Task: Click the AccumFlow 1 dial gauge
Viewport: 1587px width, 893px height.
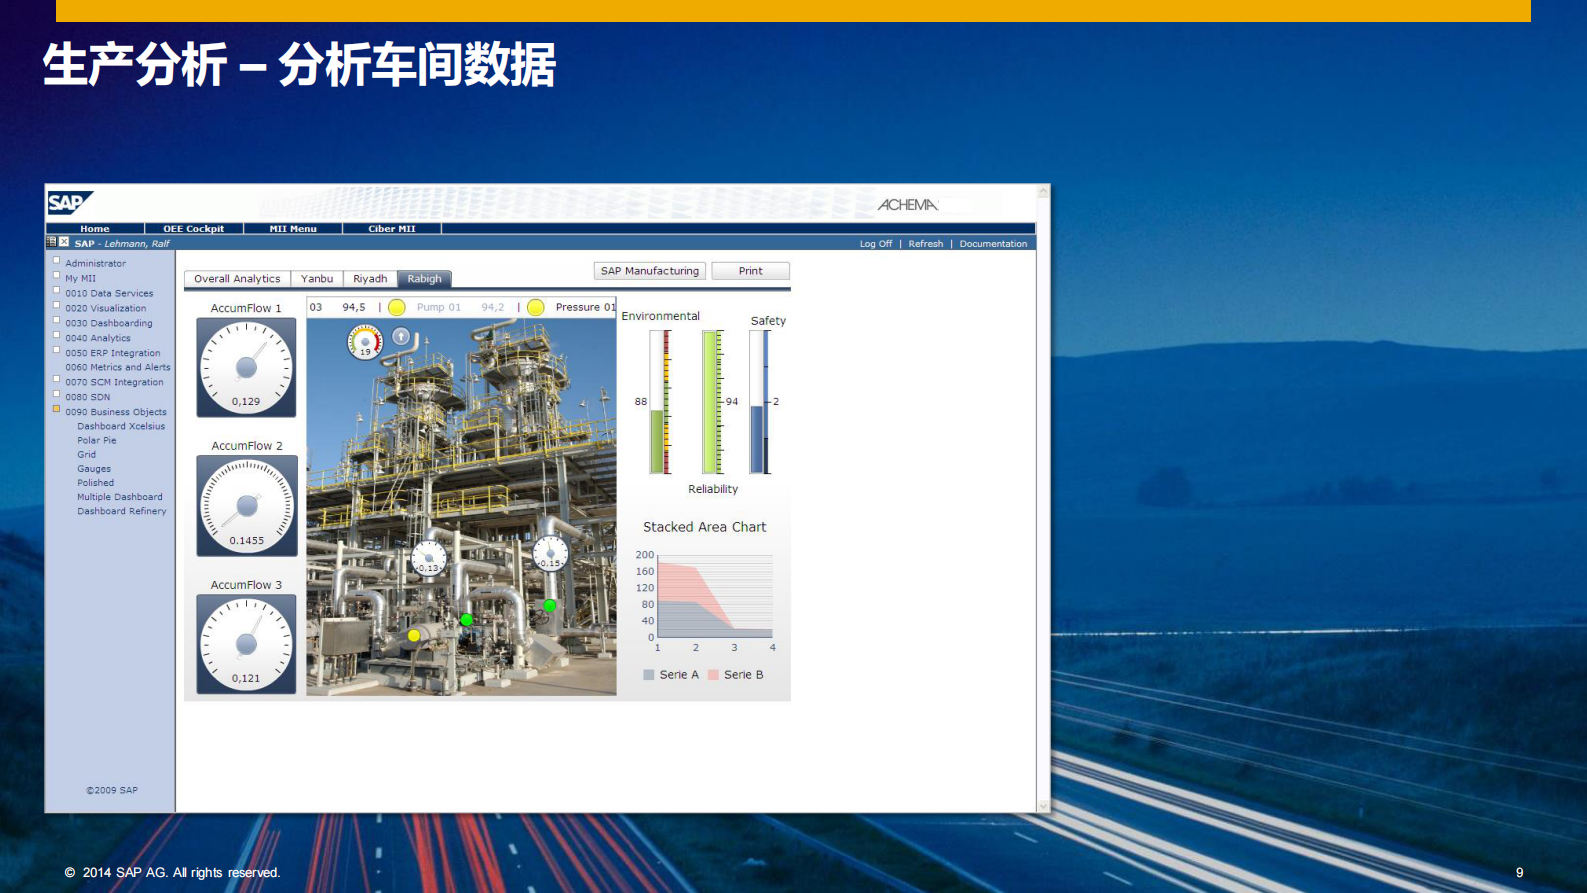Action: 246,367
